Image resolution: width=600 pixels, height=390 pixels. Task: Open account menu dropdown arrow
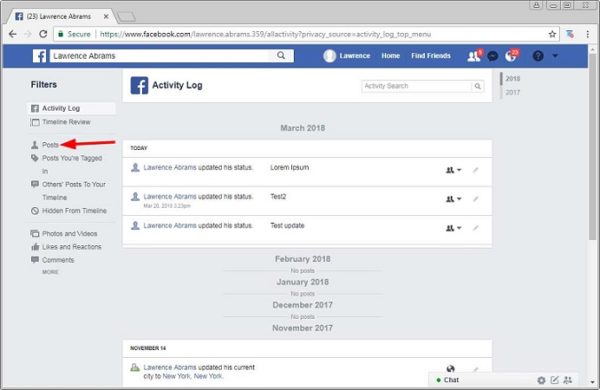point(555,56)
